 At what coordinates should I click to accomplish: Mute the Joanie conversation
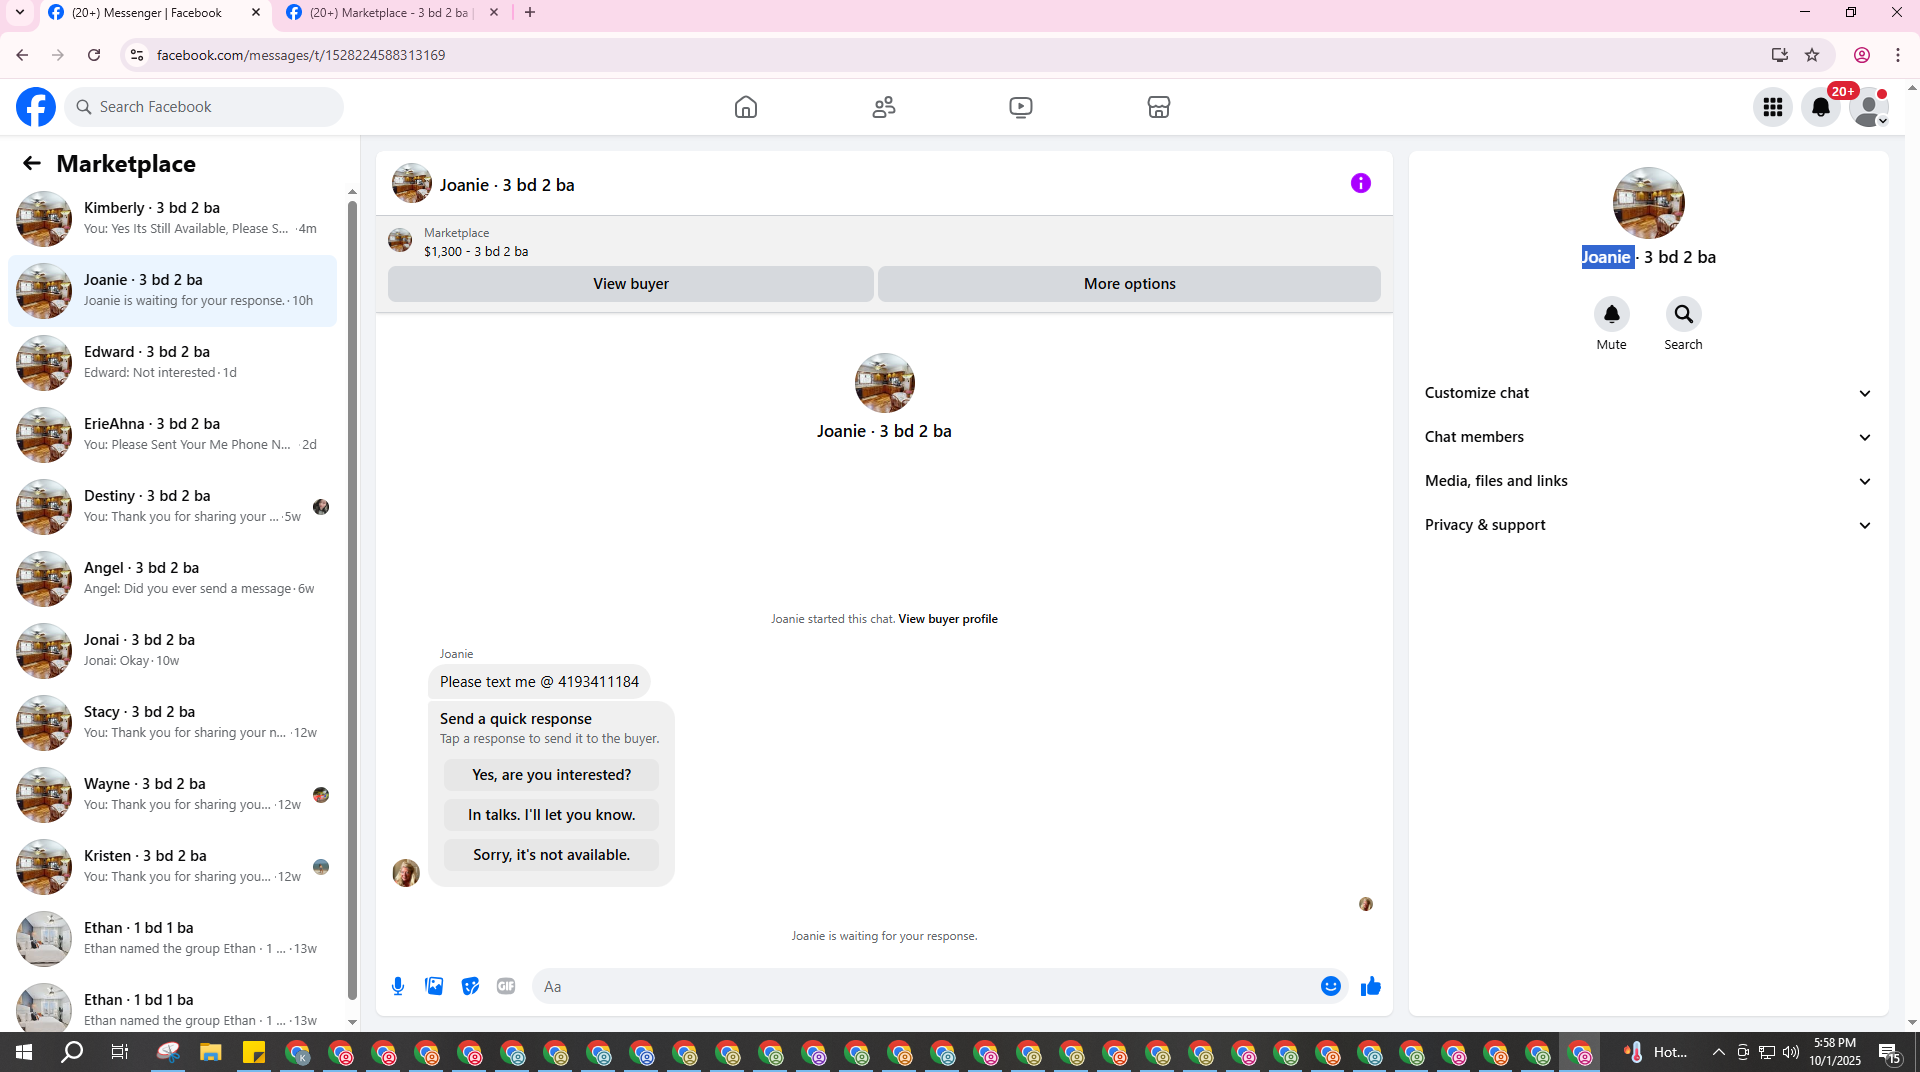(x=1611, y=314)
